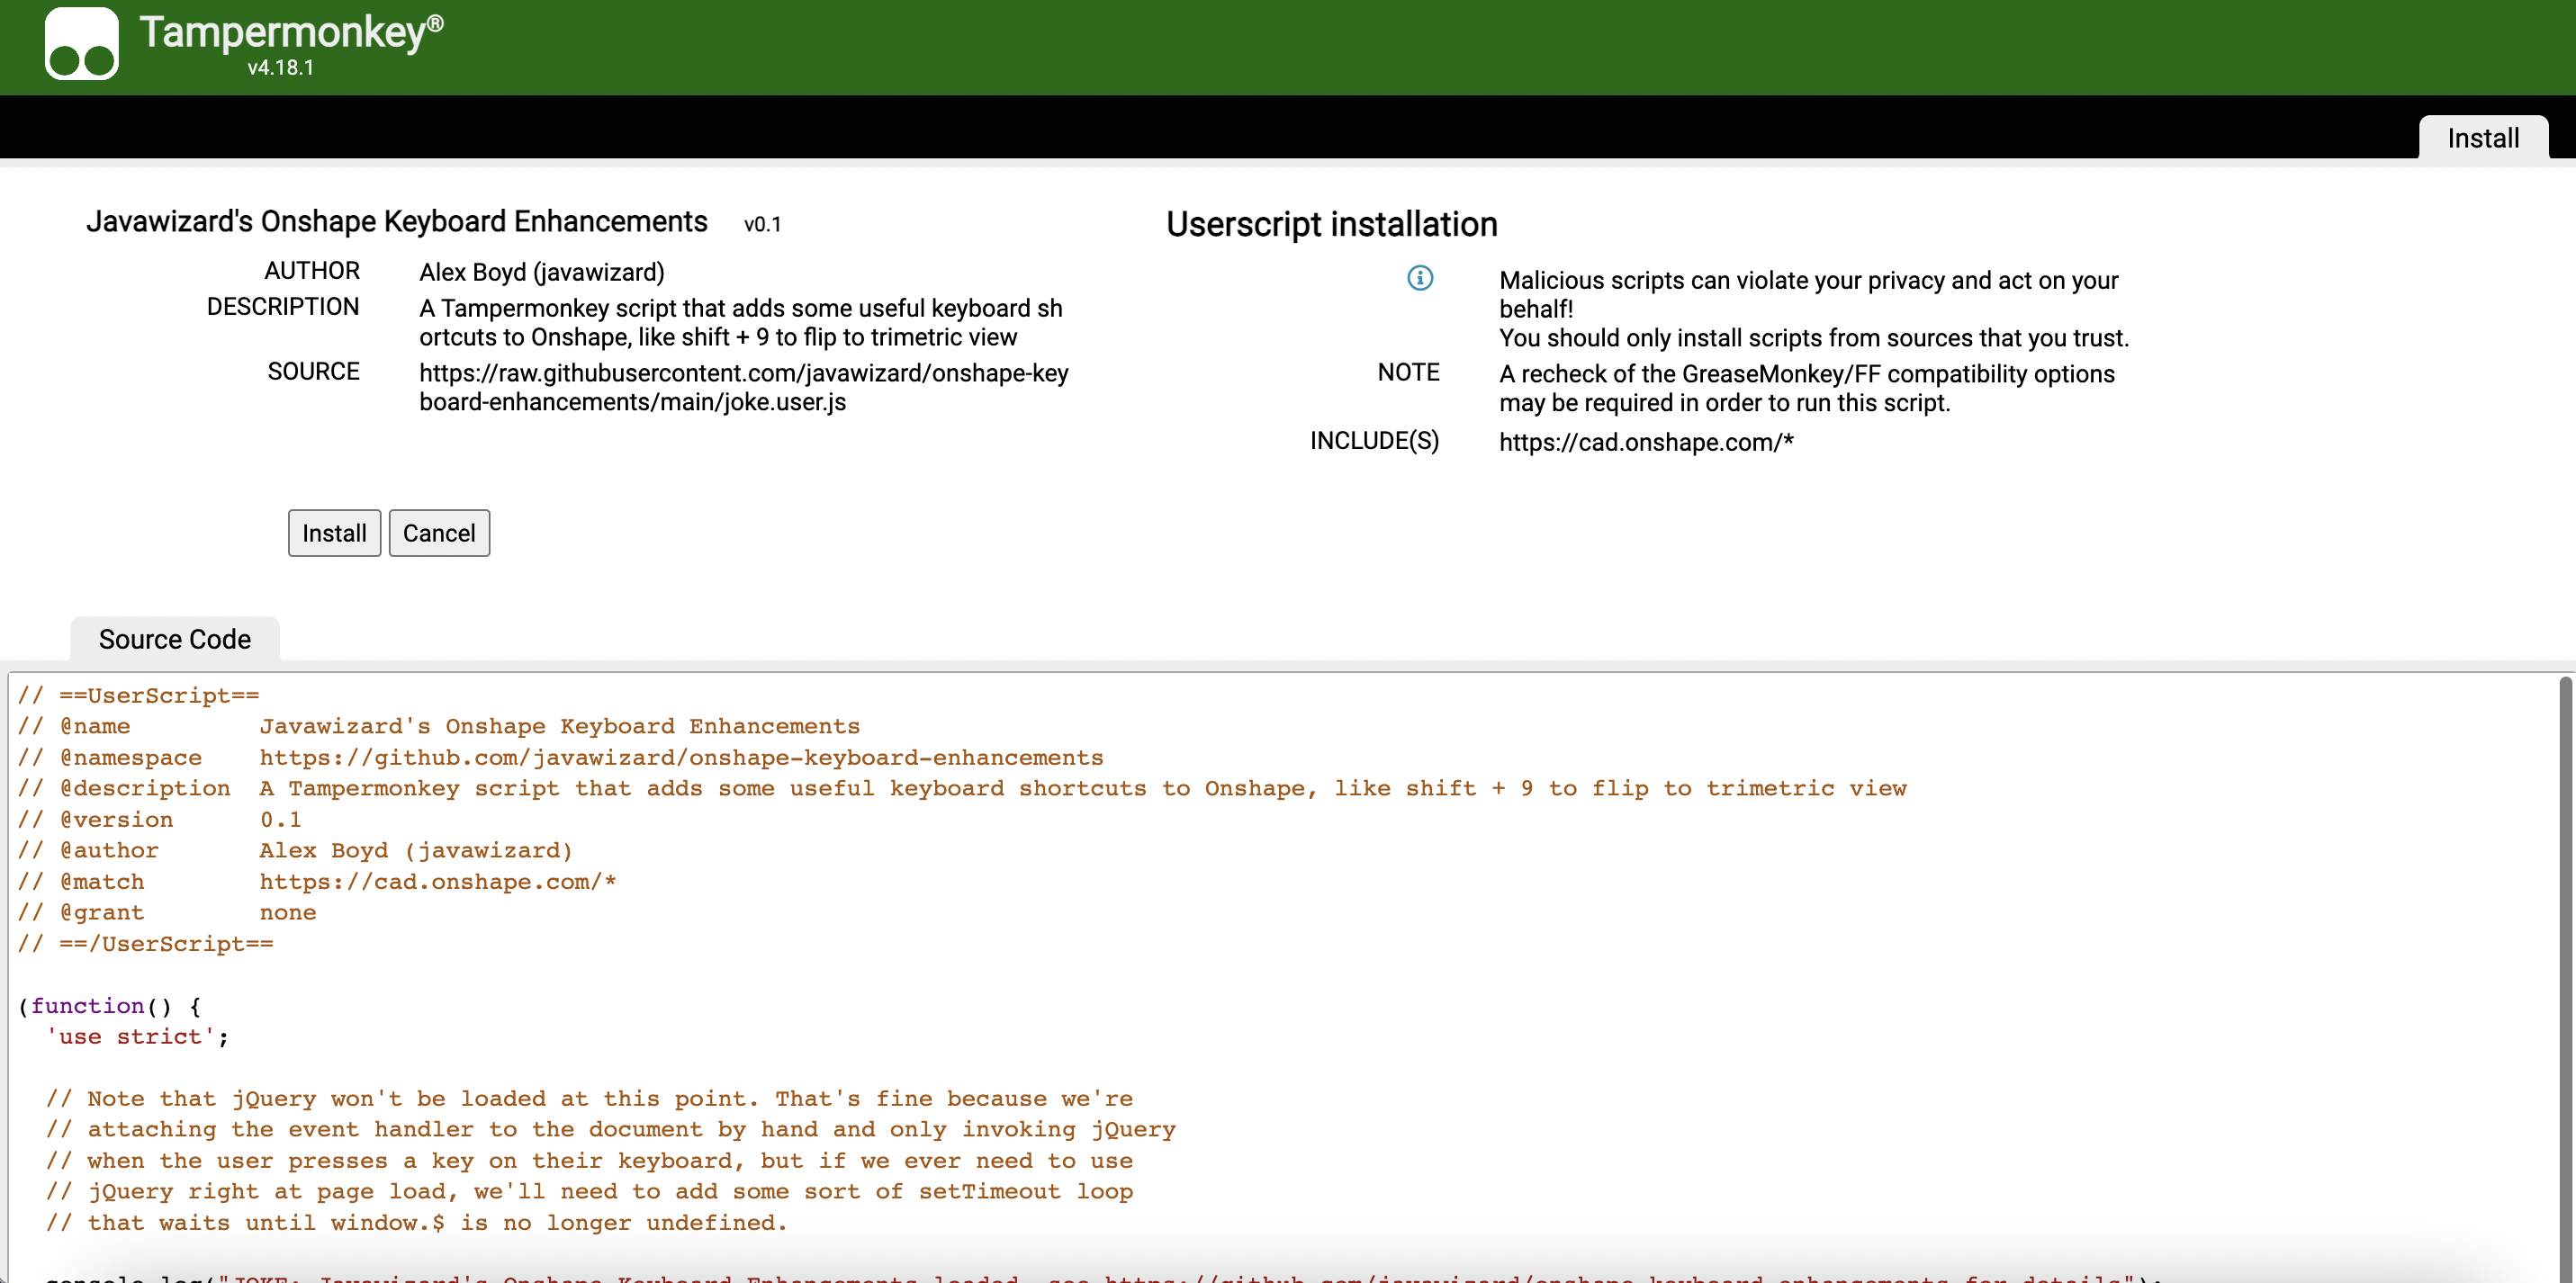The width and height of the screenshot is (2576, 1283).
Task: Click the blue info icon beside warning
Action: click(1419, 278)
